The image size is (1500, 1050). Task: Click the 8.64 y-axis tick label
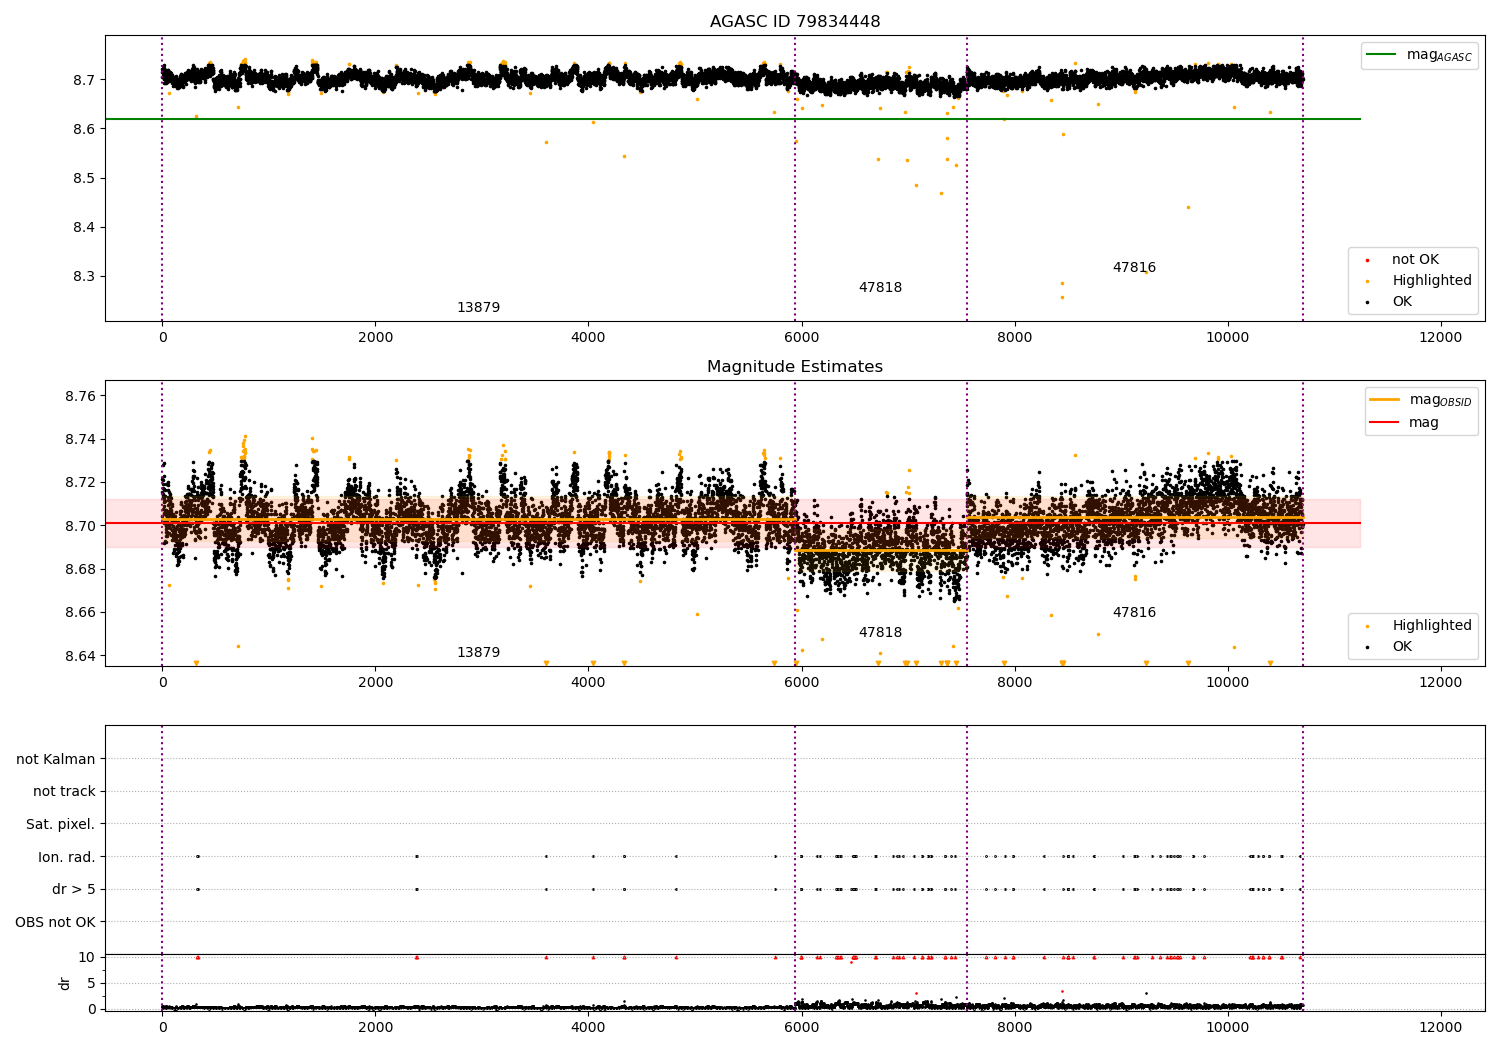pyautogui.click(x=81, y=656)
